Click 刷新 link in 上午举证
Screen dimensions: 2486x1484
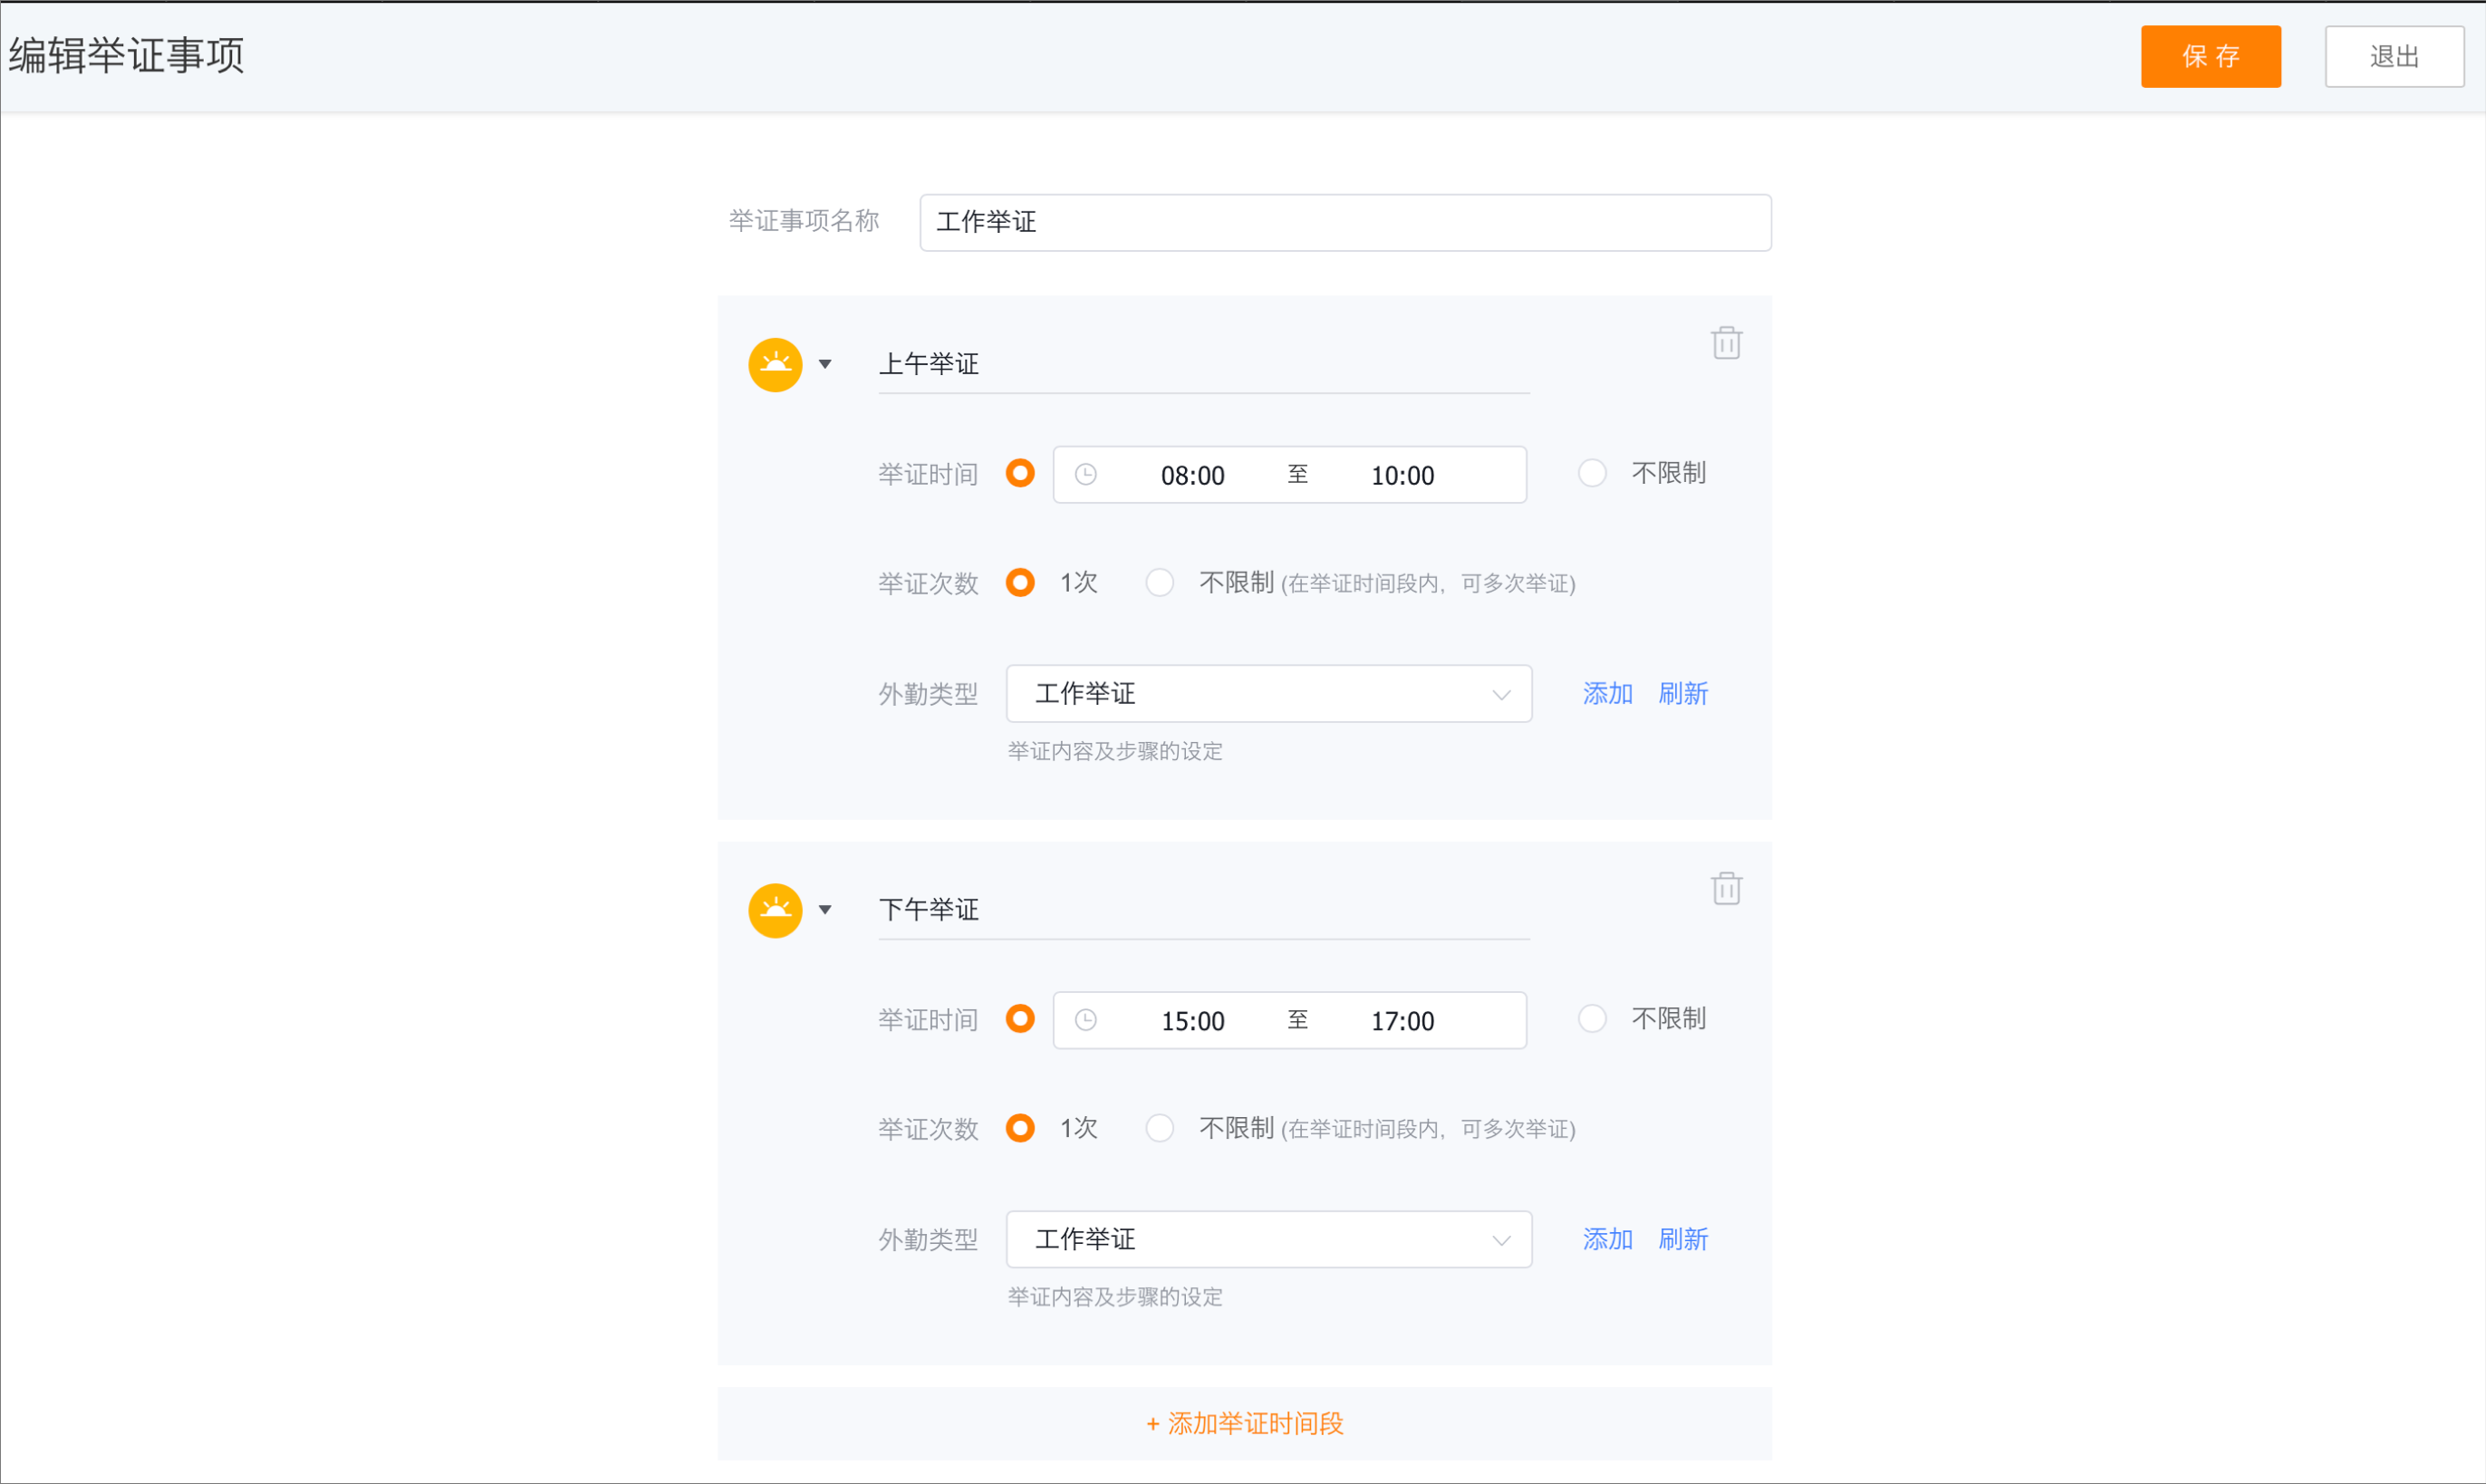[x=1684, y=694]
